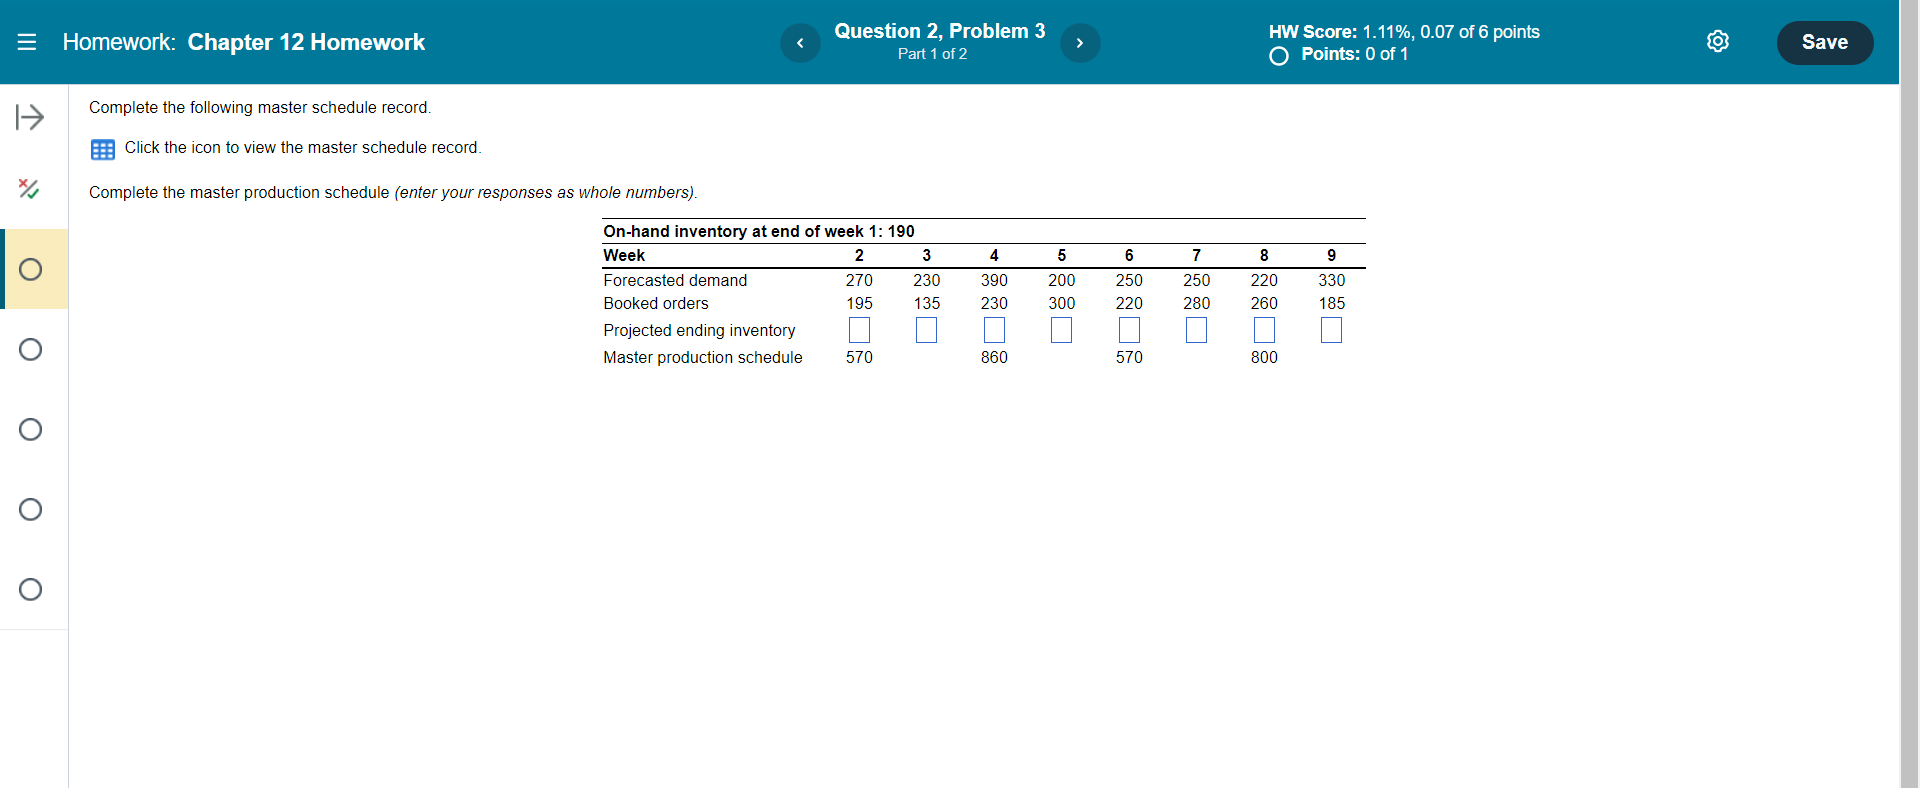Click week 4 projected ending inventory box
This screenshot has width=1920, height=788.
click(x=994, y=330)
